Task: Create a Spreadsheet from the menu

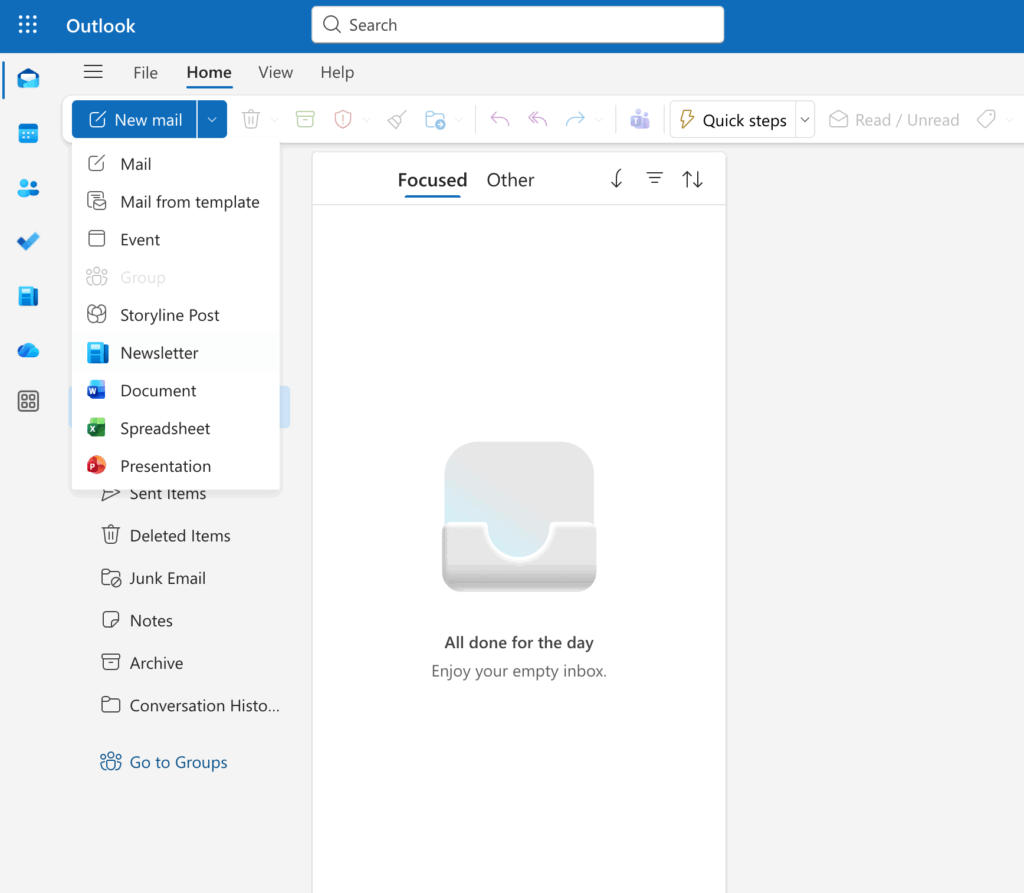Action: (x=164, y=428)
